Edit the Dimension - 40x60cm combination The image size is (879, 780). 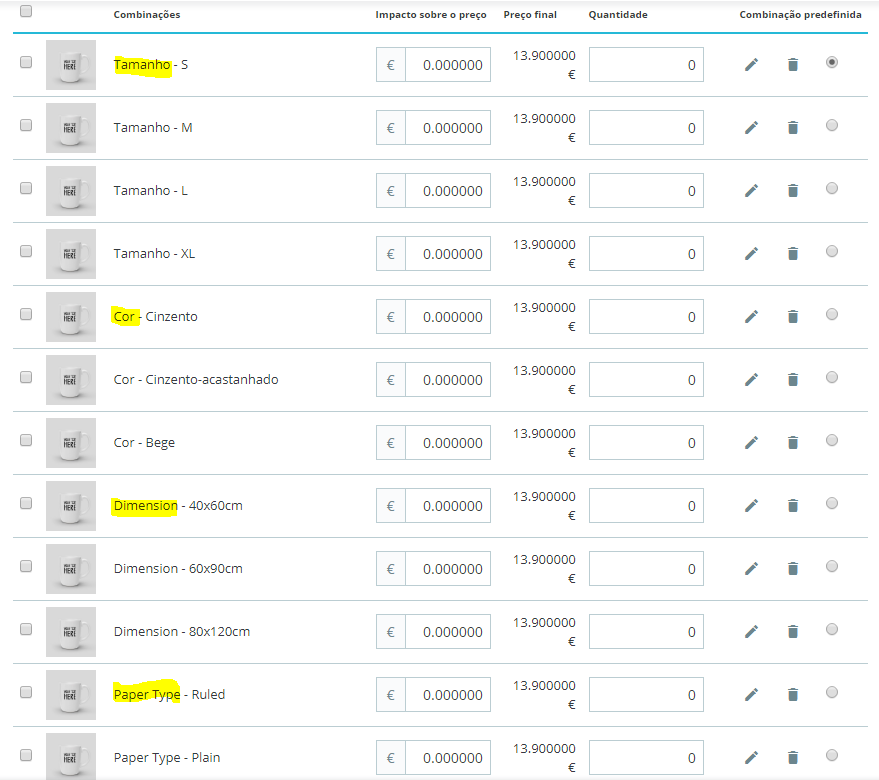tap(751, 506)
